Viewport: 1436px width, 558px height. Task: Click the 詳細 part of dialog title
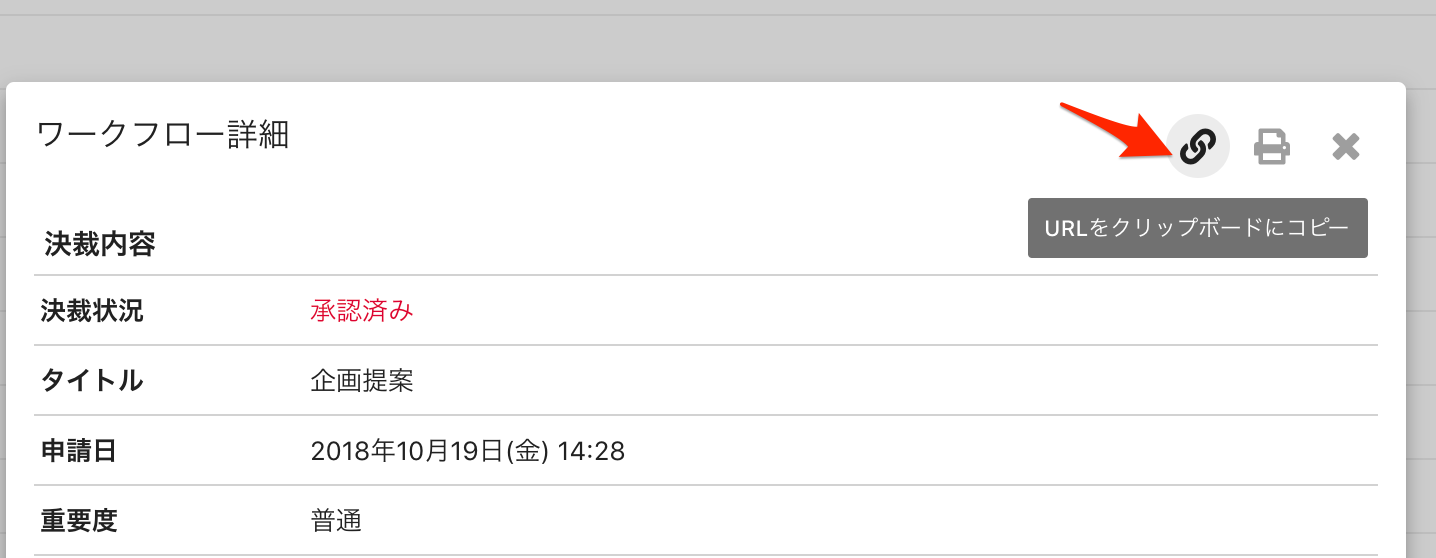point(256,134)
